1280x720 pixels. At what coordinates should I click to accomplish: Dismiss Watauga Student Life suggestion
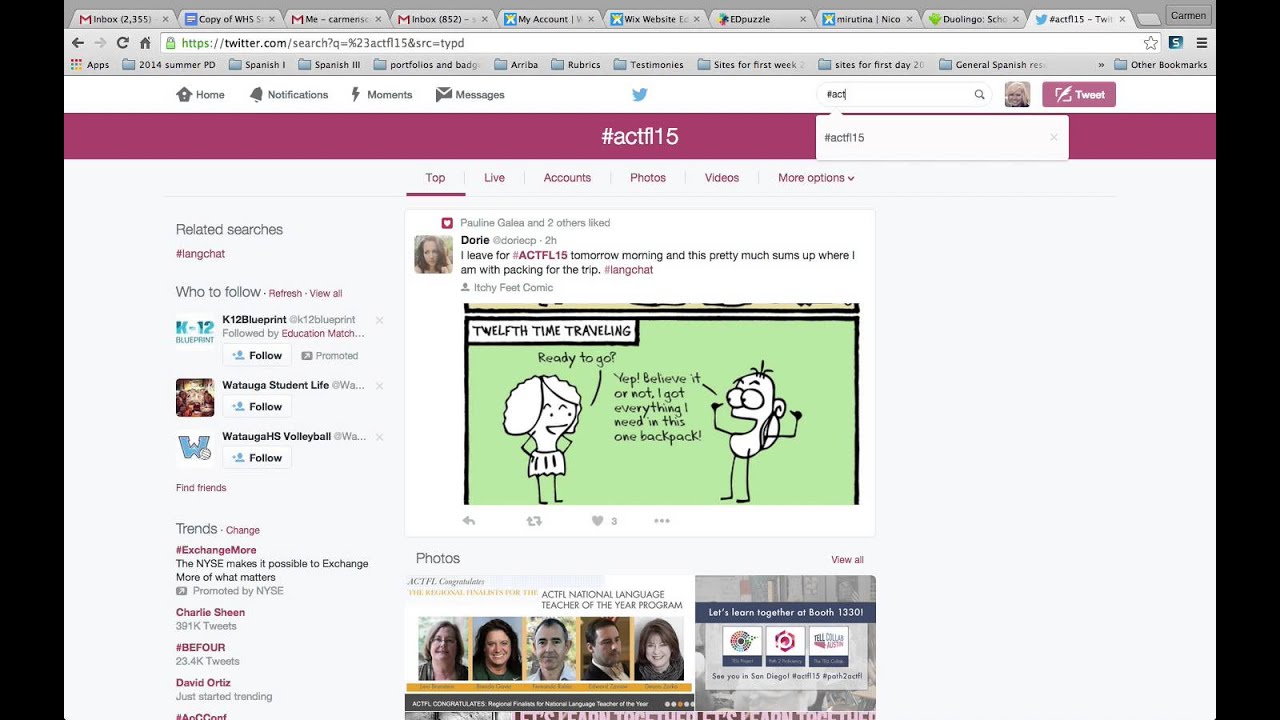click(379, 385)
